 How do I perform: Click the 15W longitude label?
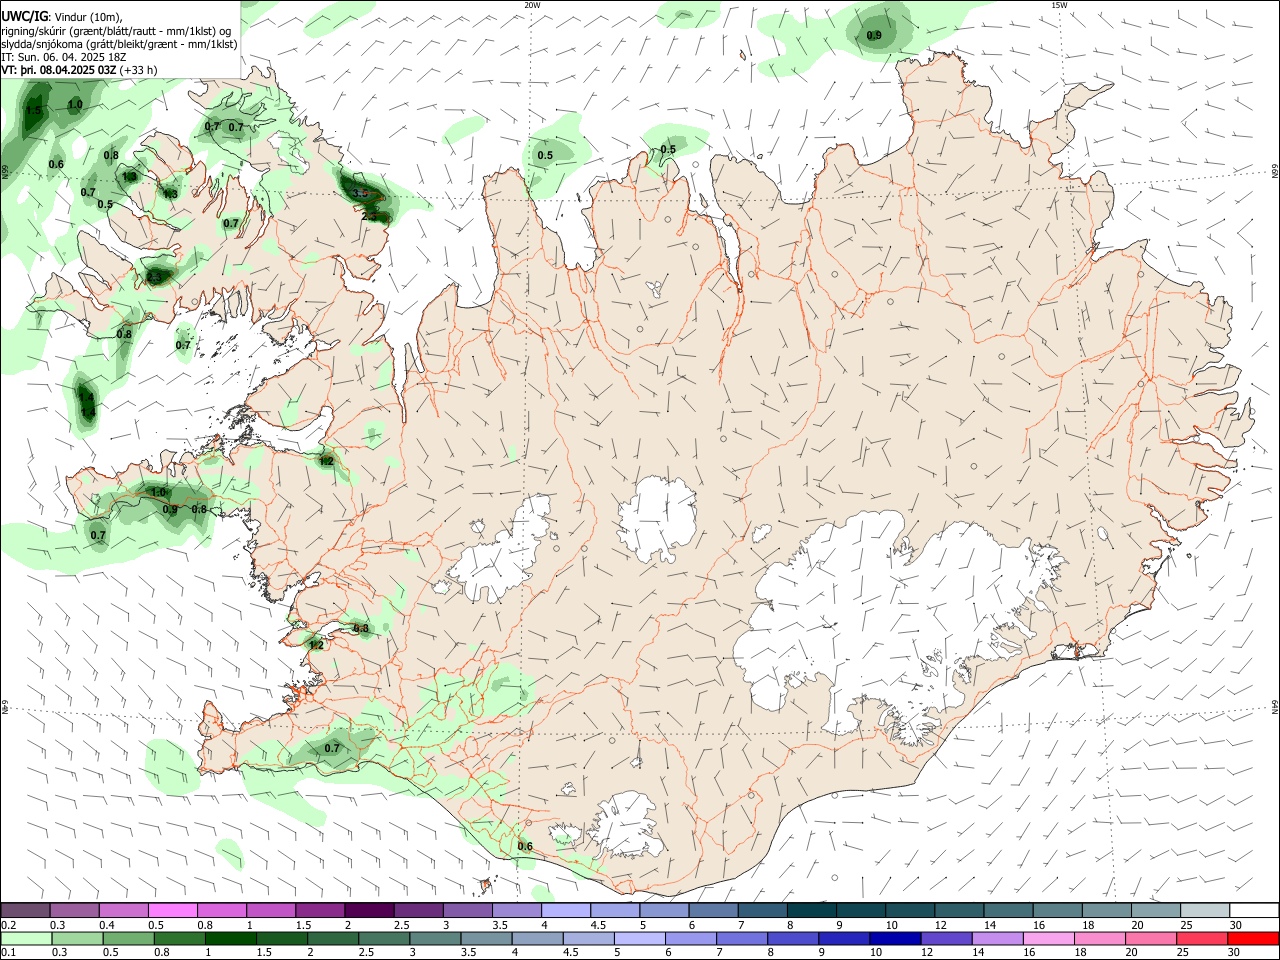(1059, 5)
